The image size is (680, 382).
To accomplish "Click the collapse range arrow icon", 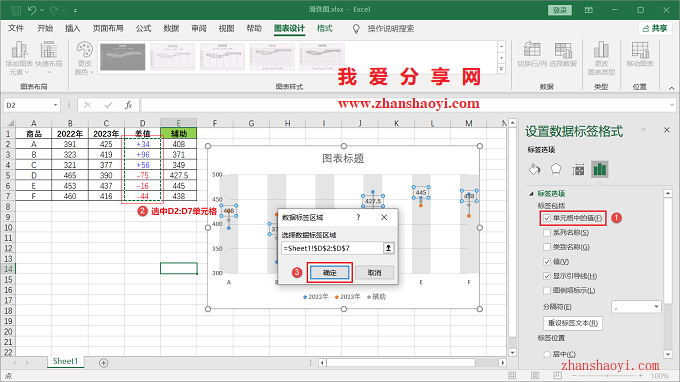I will pos(389,248).
